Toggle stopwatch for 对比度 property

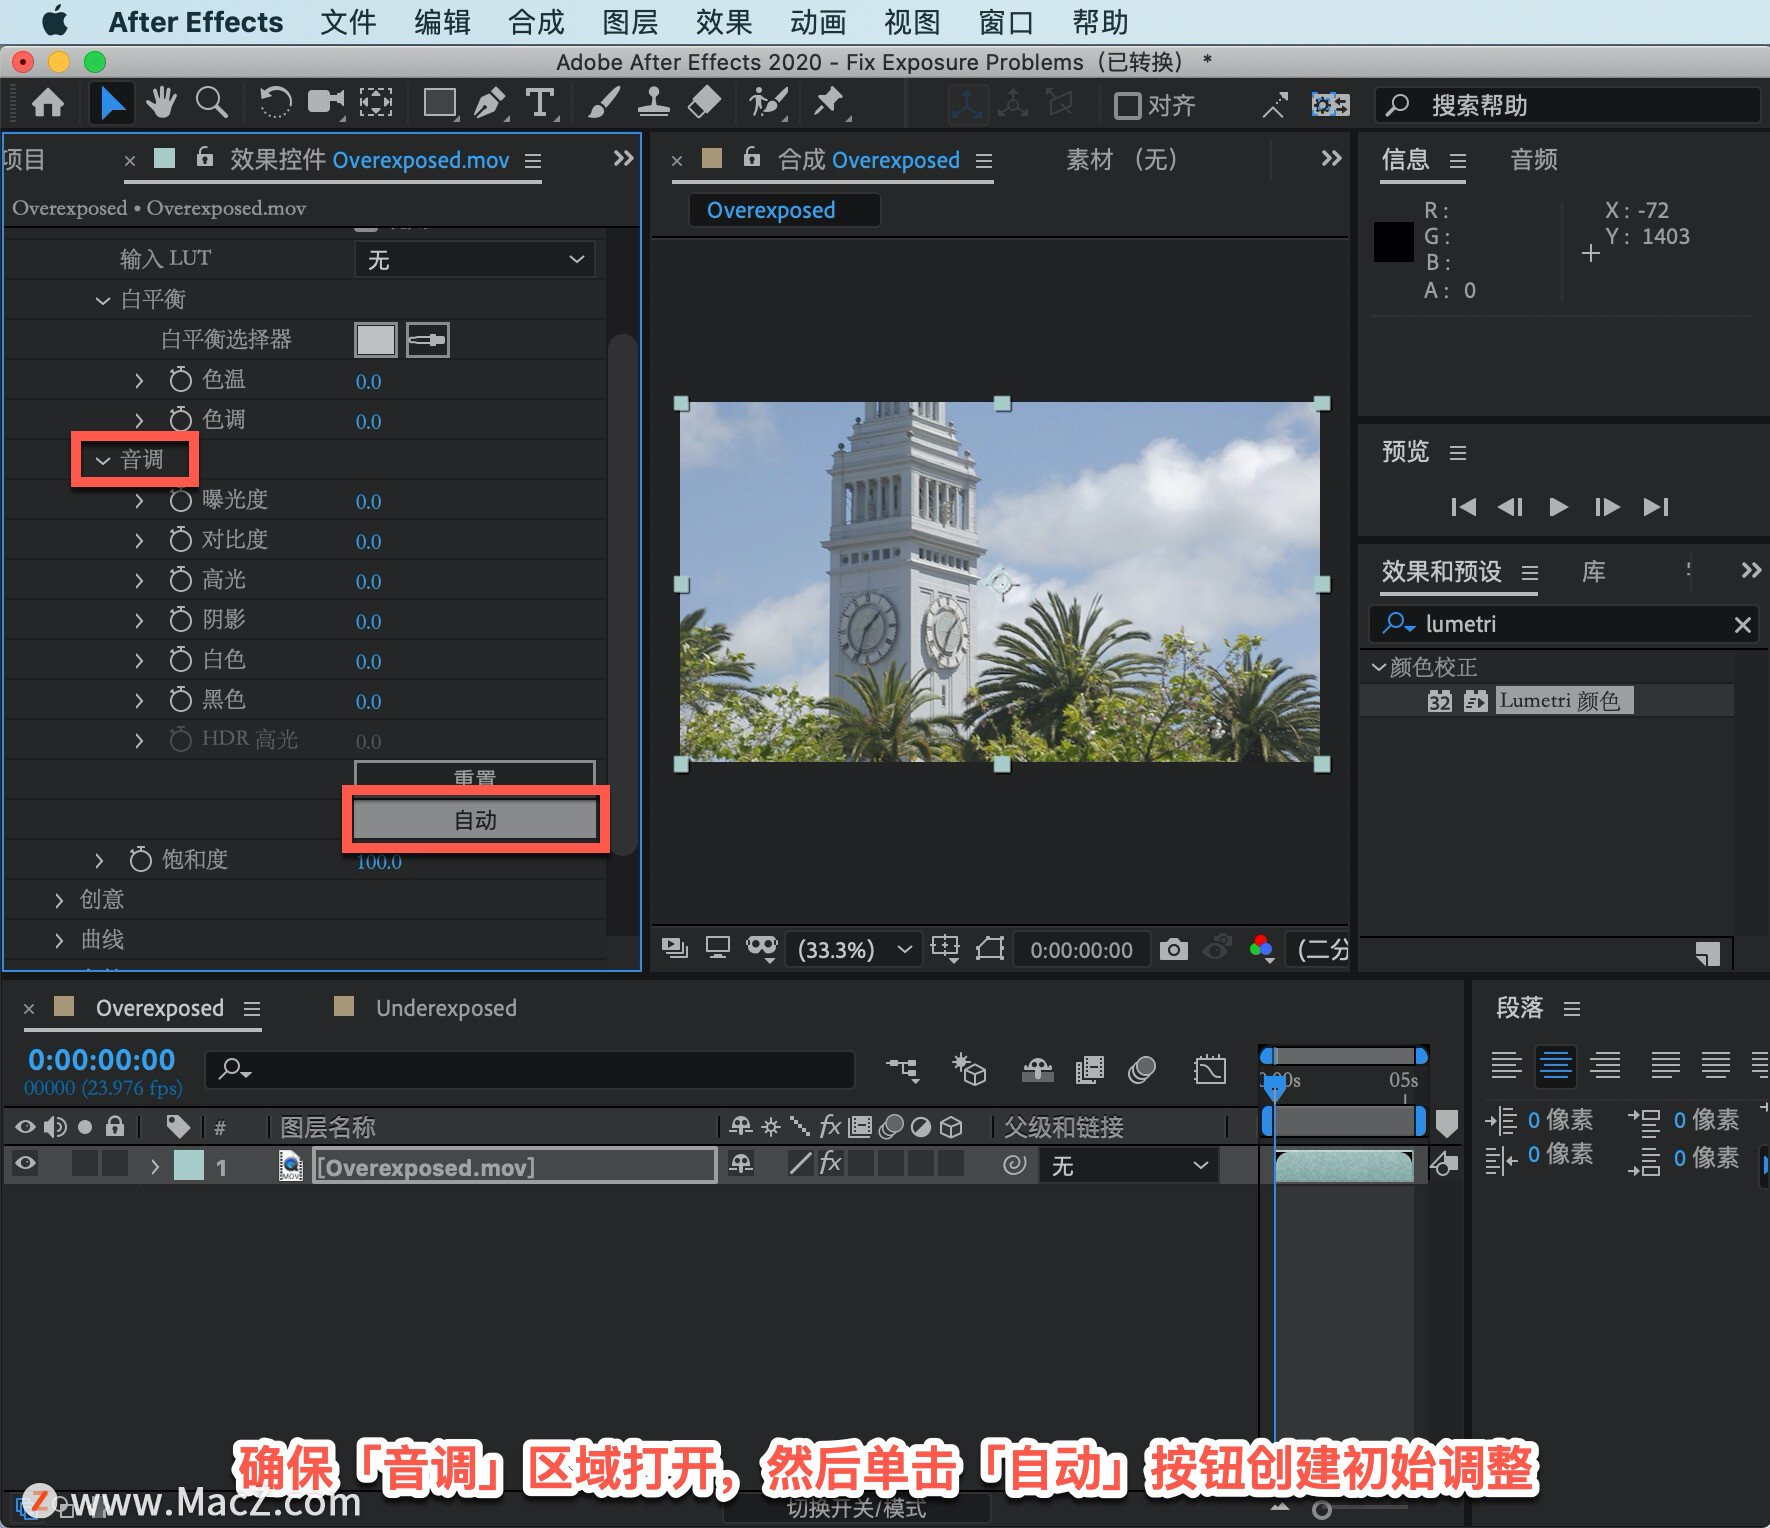[x=180, y=540]
